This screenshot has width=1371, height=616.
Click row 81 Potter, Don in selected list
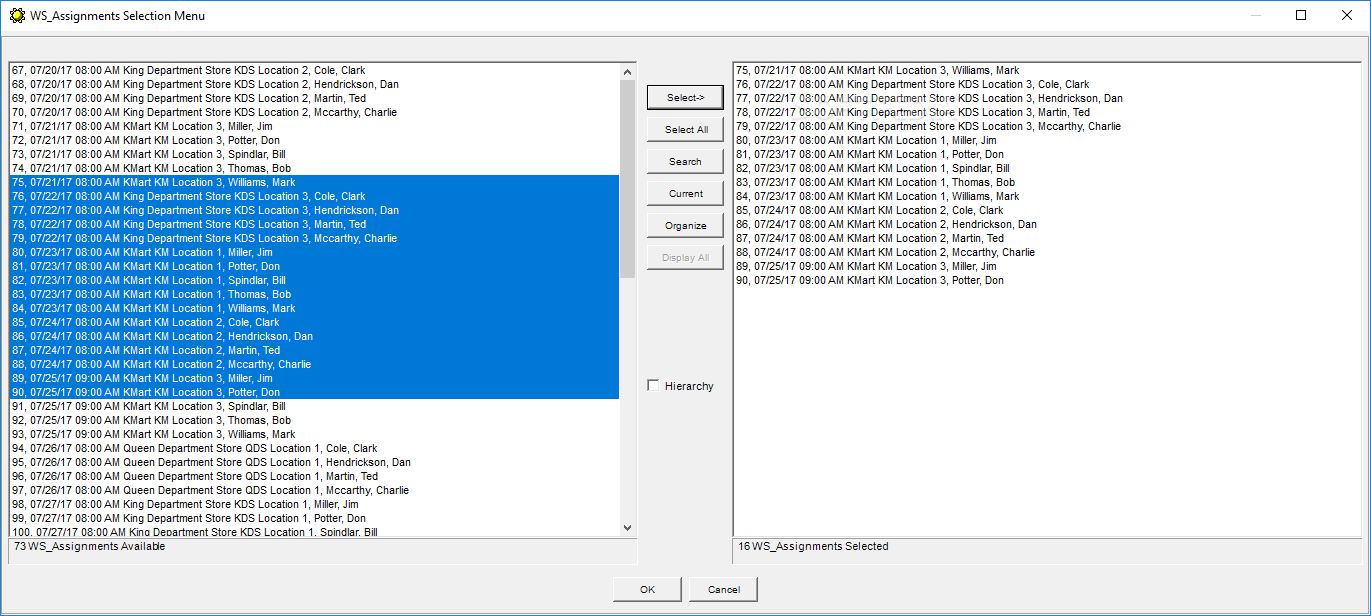click(1047, 154)
